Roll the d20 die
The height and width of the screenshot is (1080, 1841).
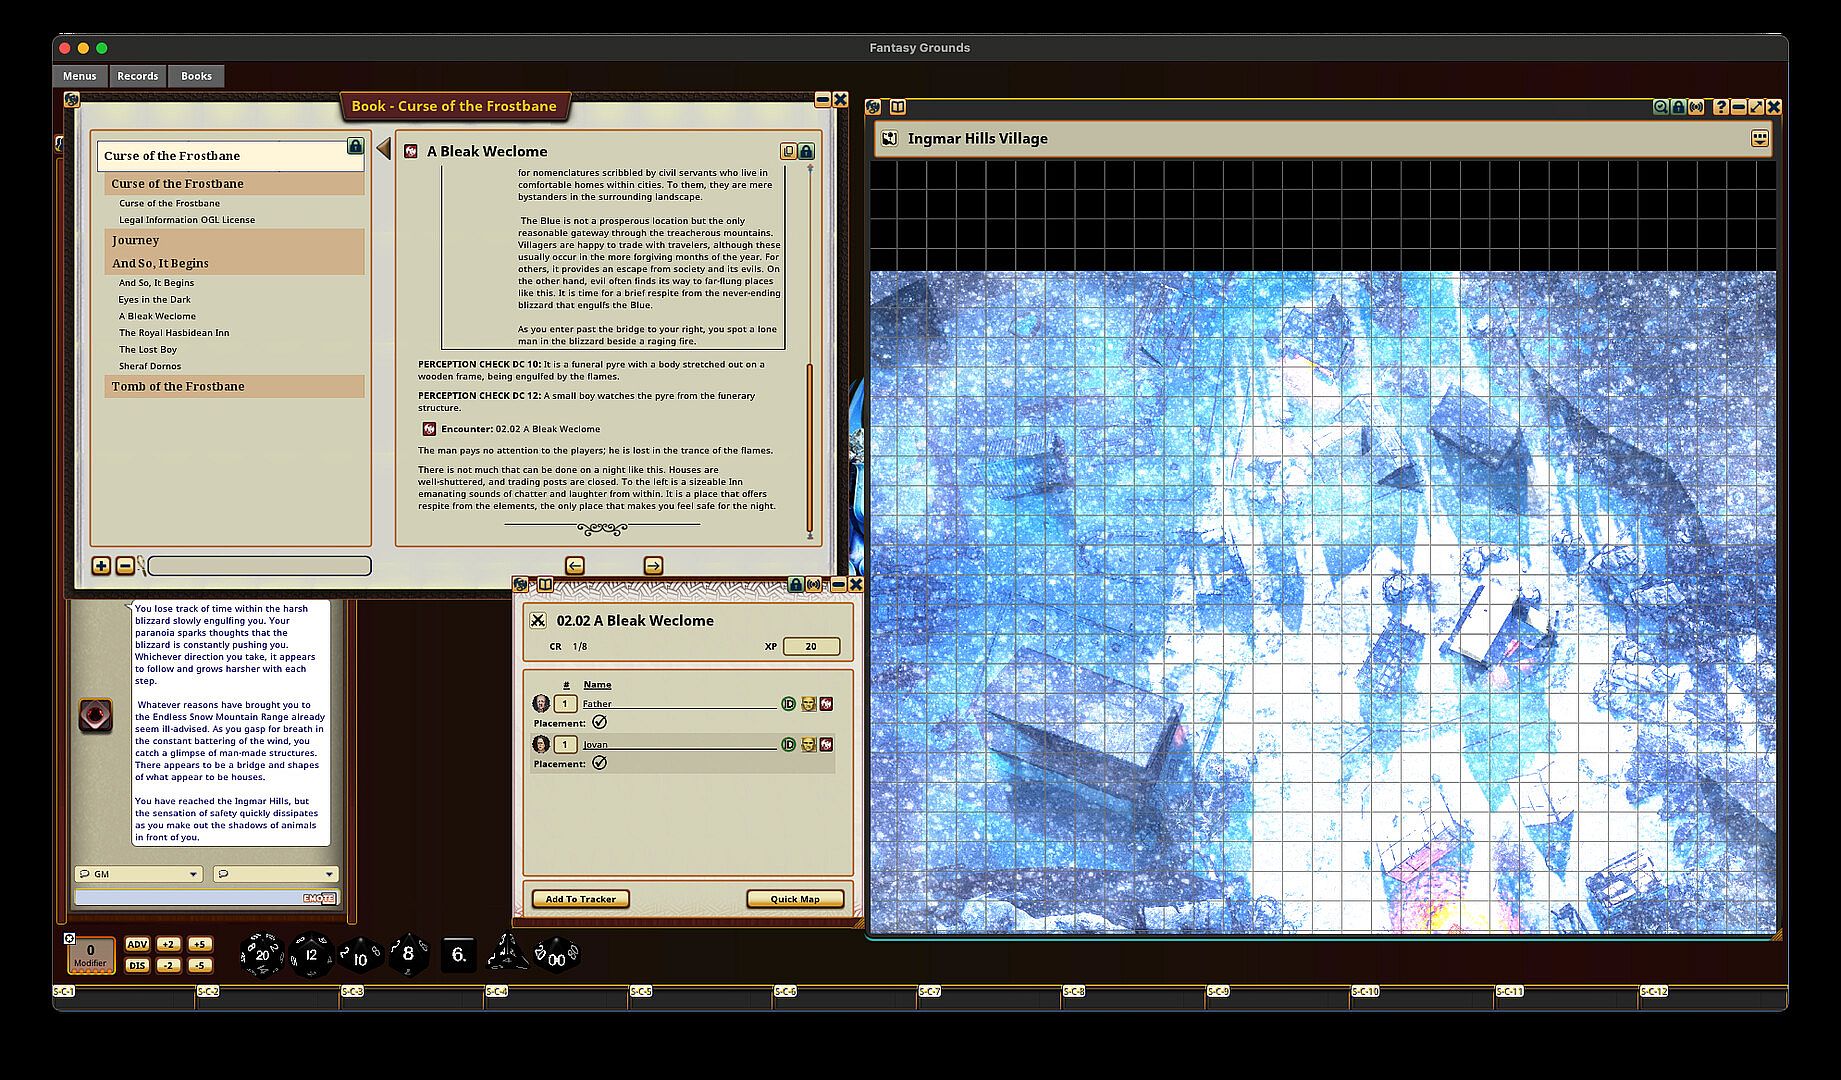pos(262,954)
